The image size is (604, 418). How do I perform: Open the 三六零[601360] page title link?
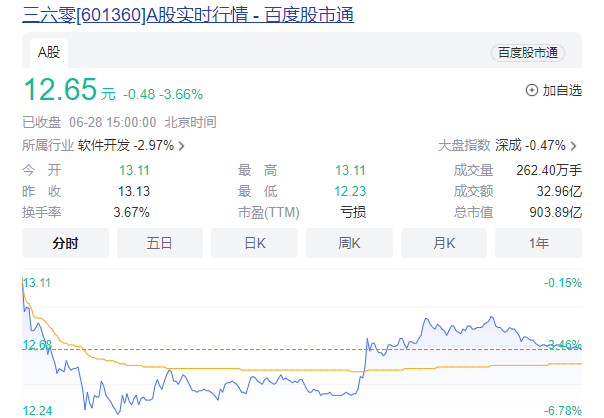point(187,14)
